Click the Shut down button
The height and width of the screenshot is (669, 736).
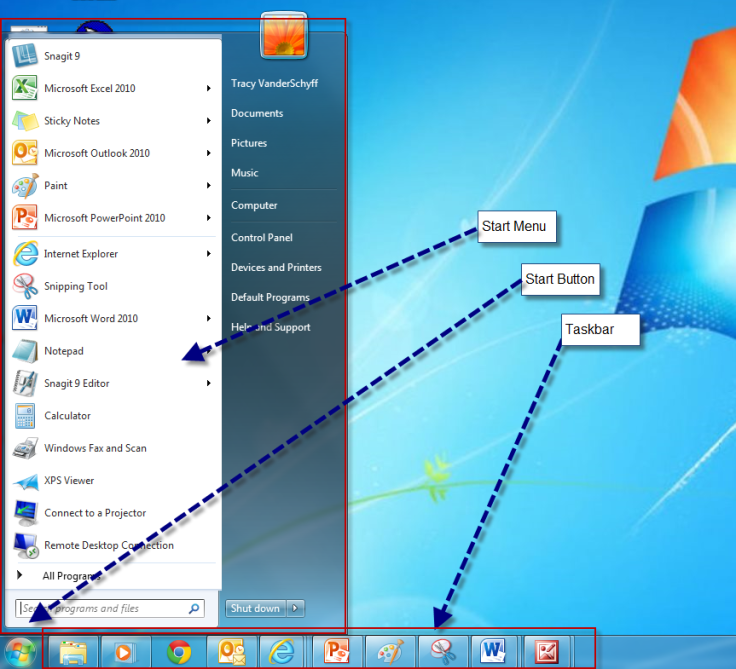[256, 608]
